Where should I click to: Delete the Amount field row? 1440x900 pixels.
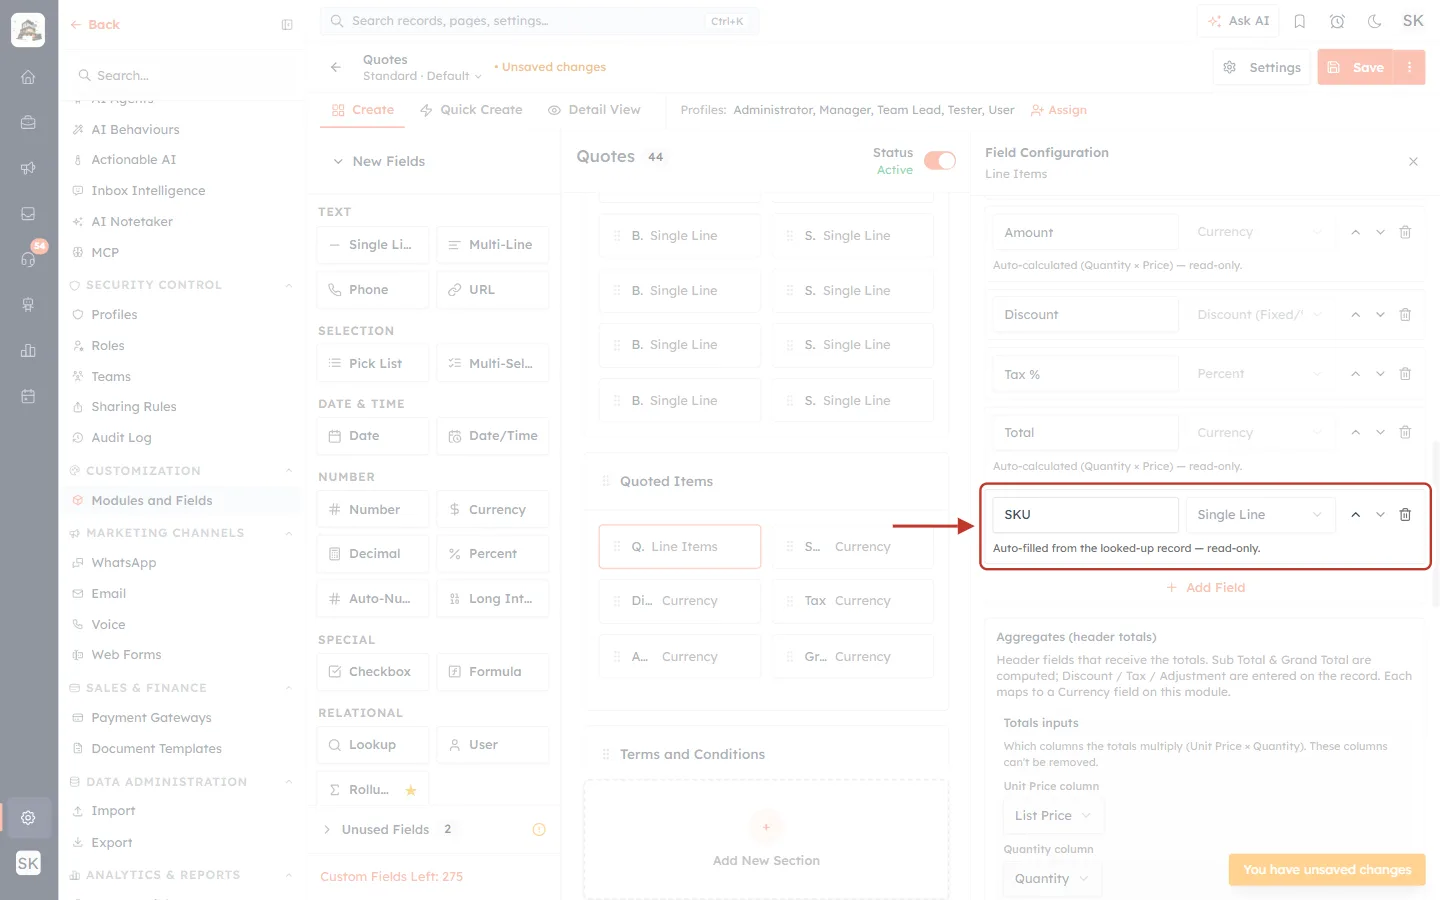[x=1405, y=232]
